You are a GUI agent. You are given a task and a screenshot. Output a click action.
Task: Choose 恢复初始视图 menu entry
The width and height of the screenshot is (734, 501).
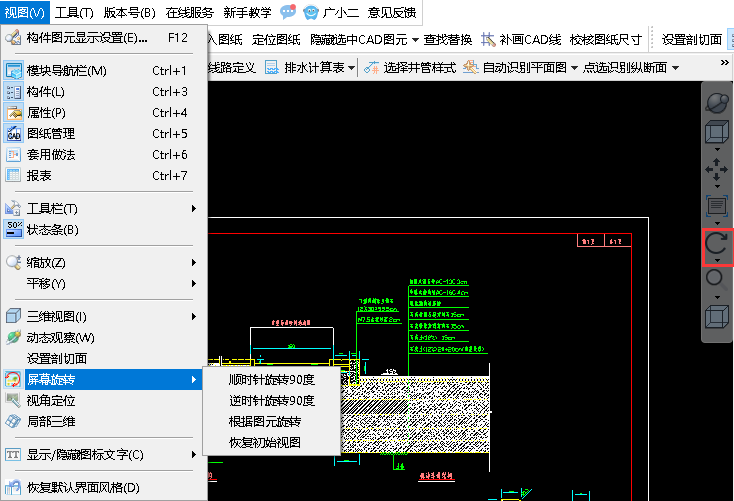pyautogui.click(x=264, y=443)
